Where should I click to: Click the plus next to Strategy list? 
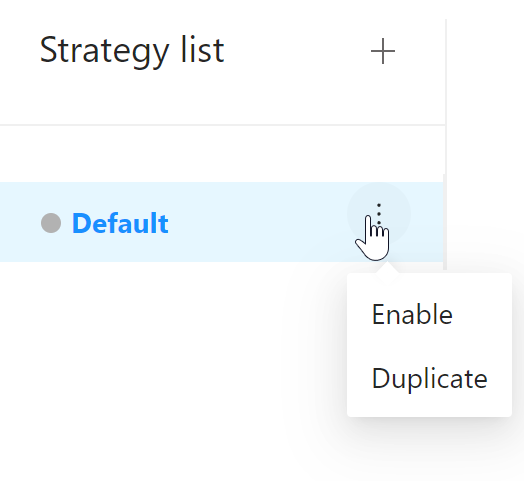(x=383, y=51)
